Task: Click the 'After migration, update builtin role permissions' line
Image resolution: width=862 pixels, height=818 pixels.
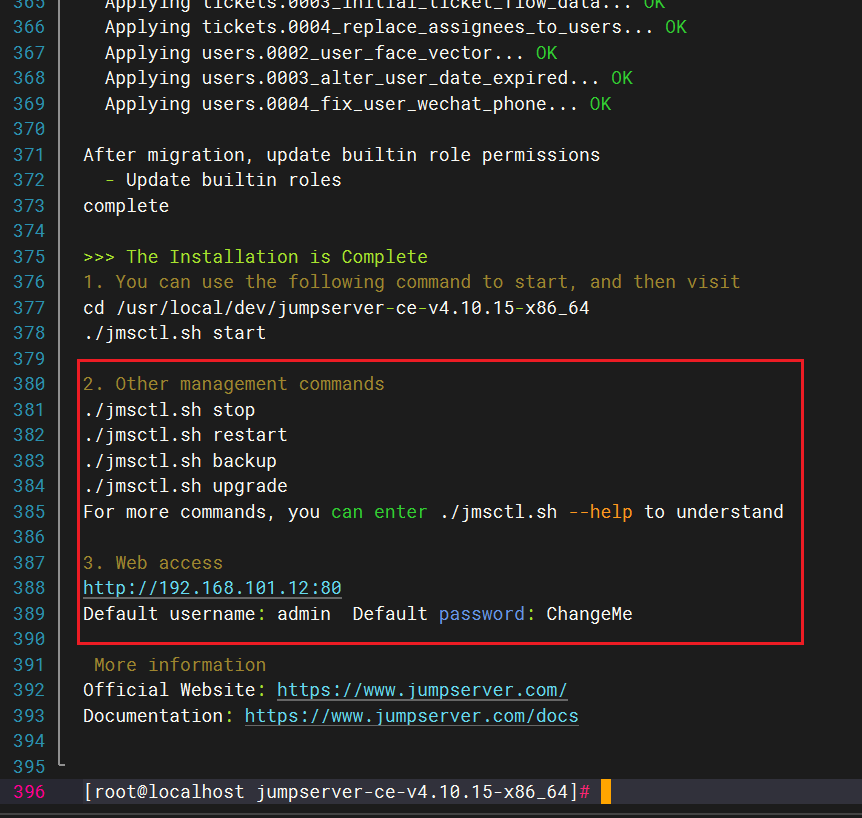Action: pos(341,155)
